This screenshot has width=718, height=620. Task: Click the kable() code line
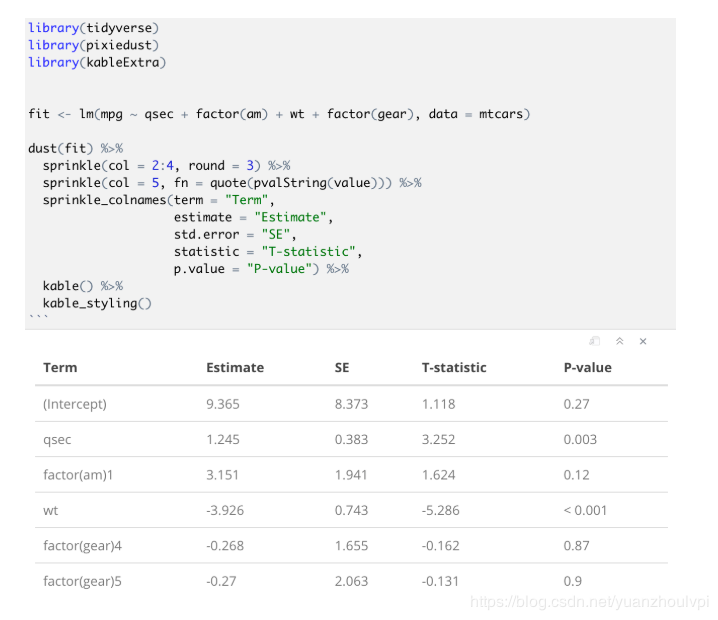tap(83, 286)
